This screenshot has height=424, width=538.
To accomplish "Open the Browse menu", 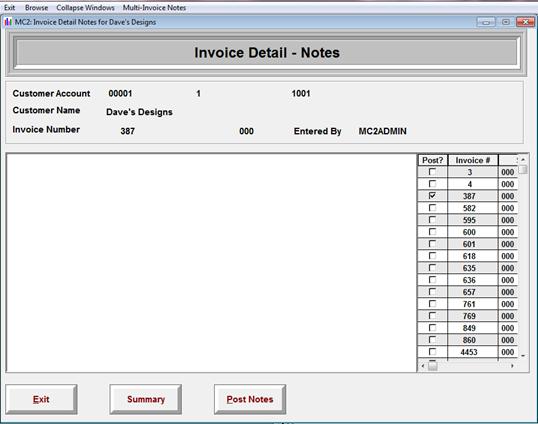I will [x=36, y=8].
